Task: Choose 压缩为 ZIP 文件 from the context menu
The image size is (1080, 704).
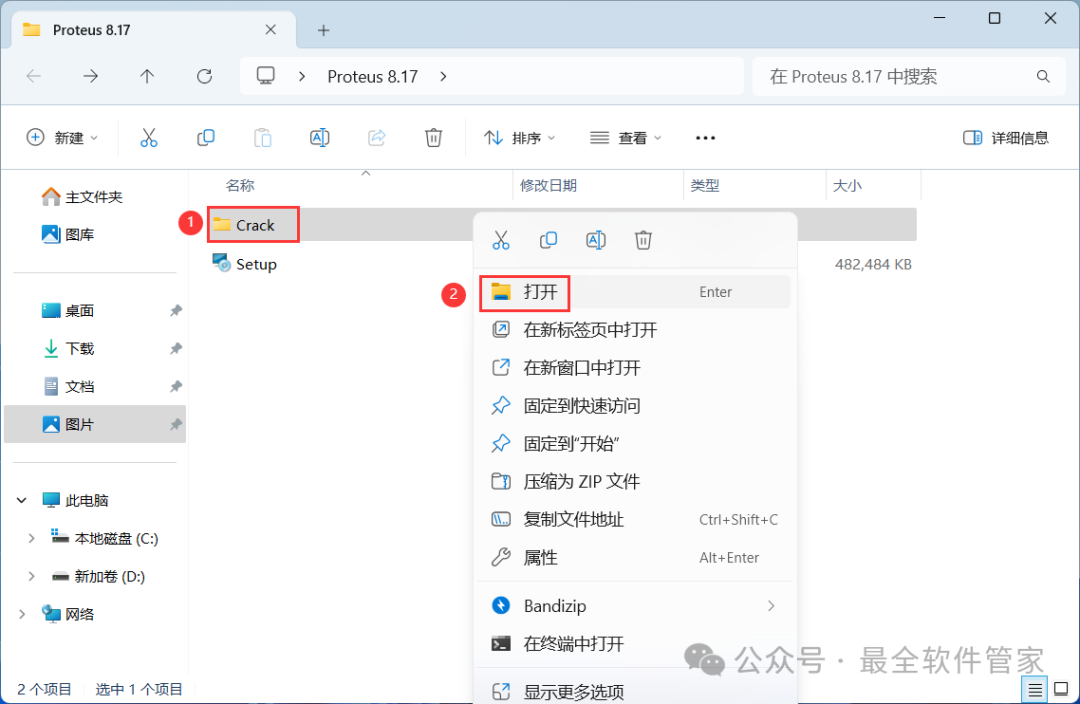Action: [581, 482]
